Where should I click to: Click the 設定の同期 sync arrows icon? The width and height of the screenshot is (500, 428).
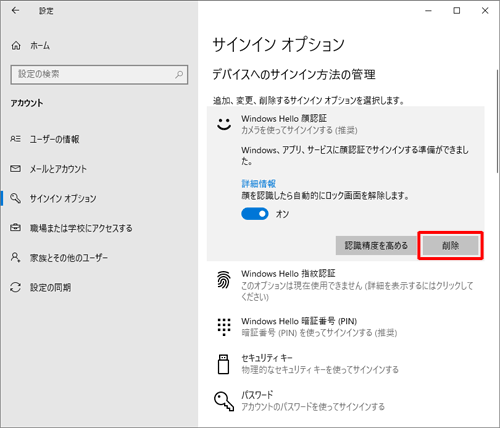click(15, 287)
